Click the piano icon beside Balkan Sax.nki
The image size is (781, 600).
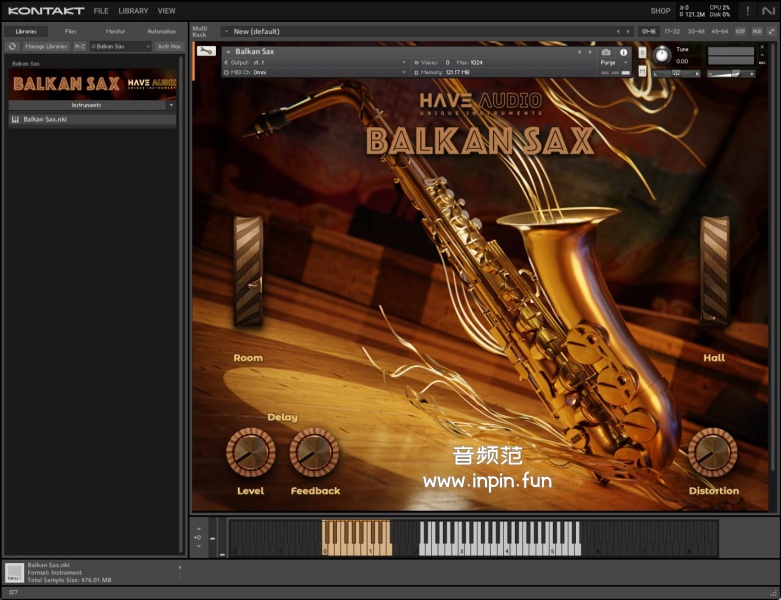click(x=15, y=119)
